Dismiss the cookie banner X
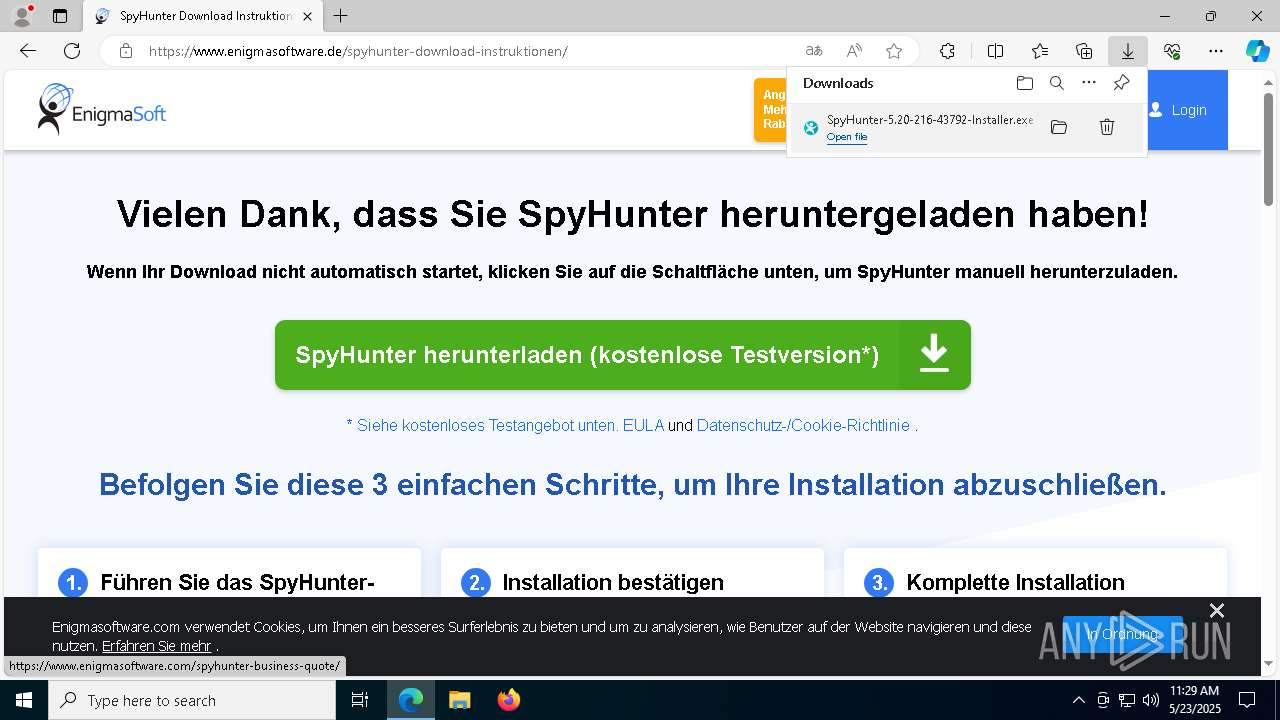 [x=1216, y=610]
